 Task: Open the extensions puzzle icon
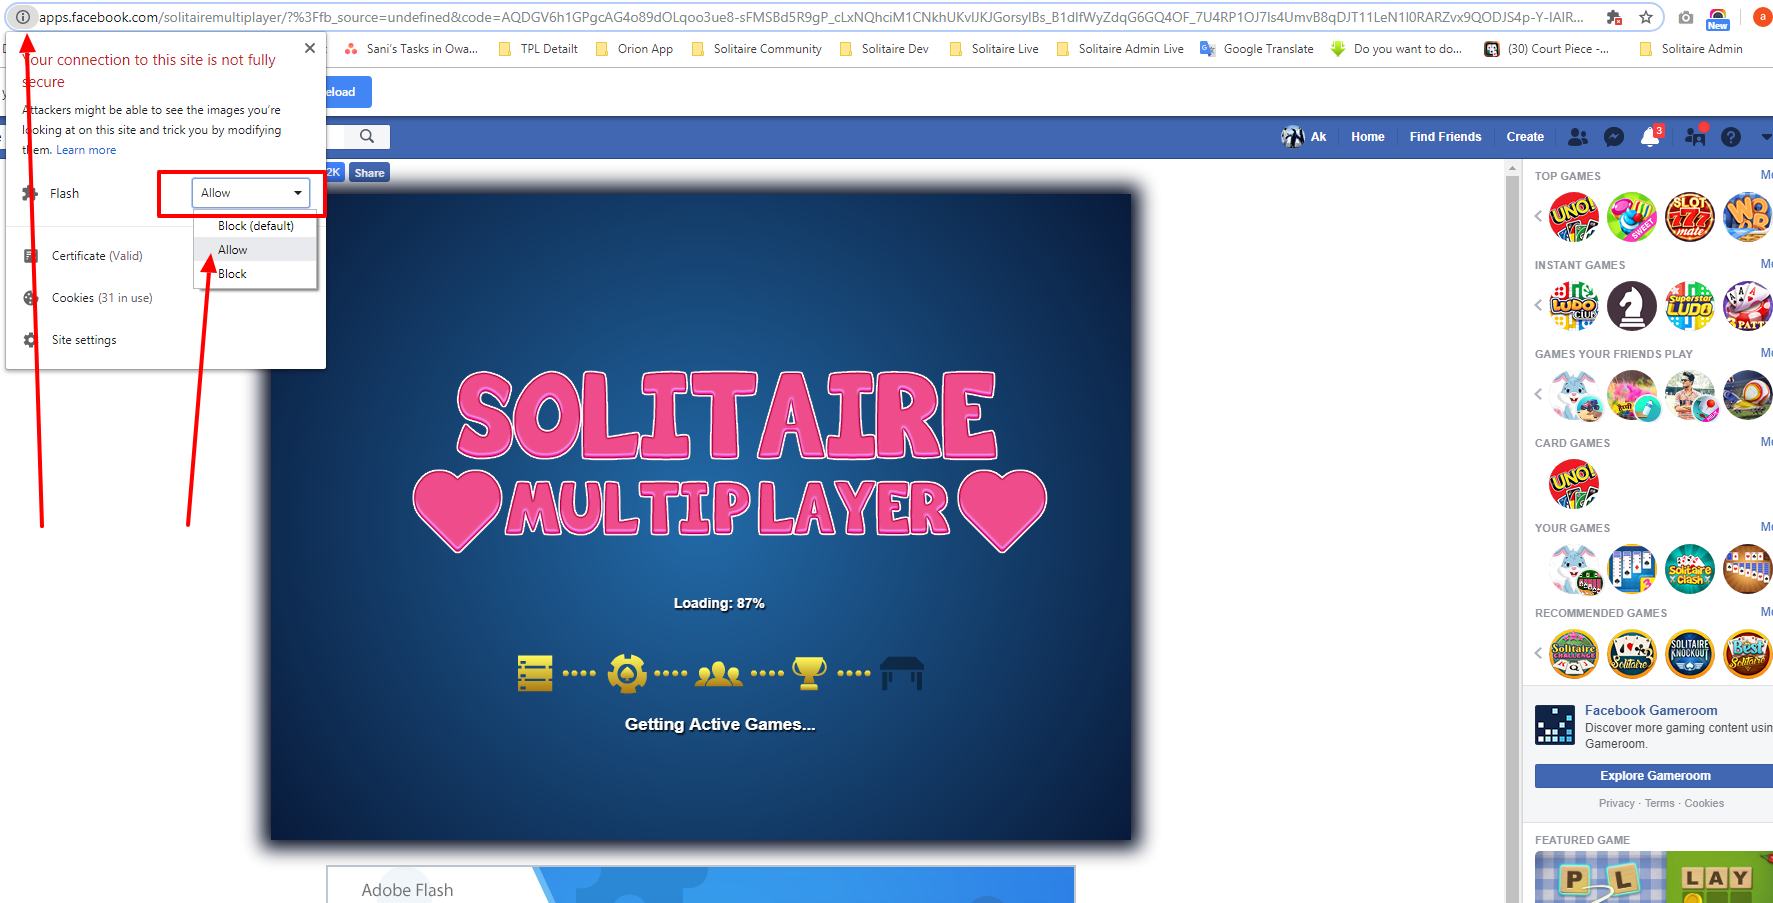1614,17
